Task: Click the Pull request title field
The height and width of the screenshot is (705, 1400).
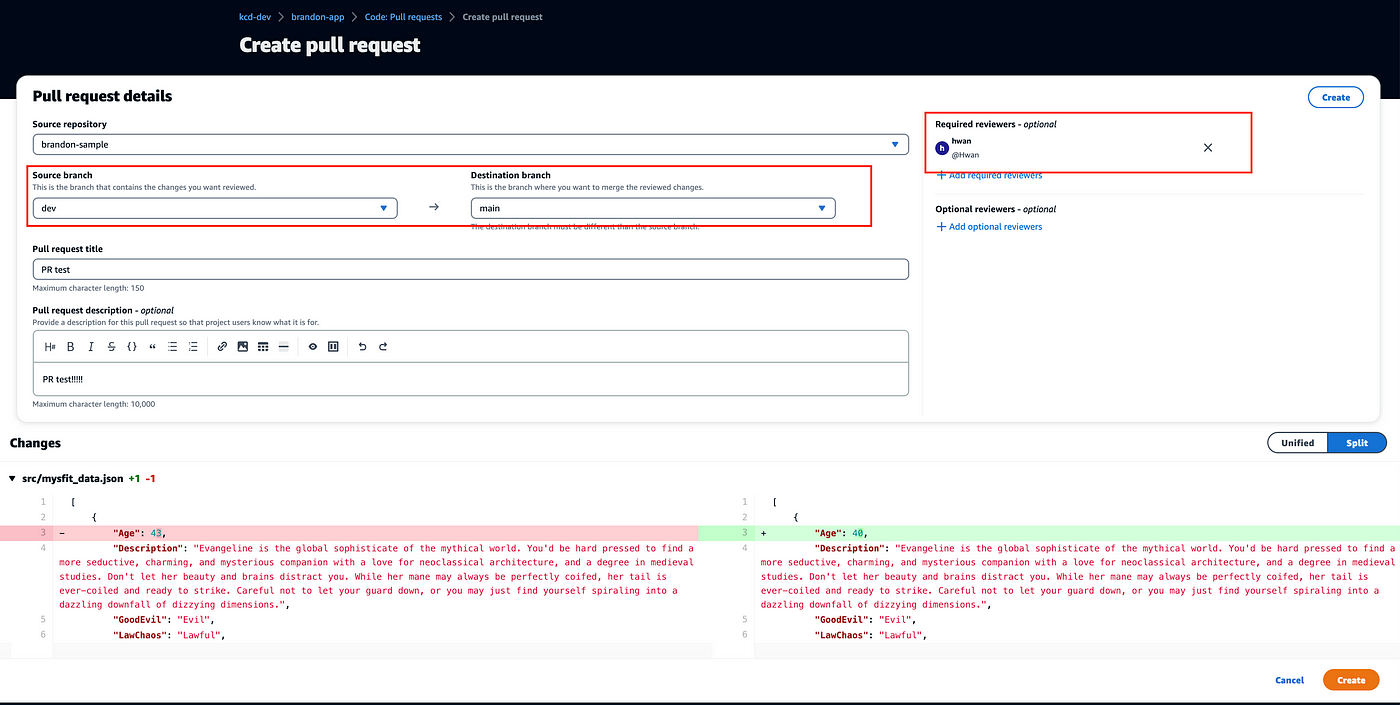Action: point(470,269)
